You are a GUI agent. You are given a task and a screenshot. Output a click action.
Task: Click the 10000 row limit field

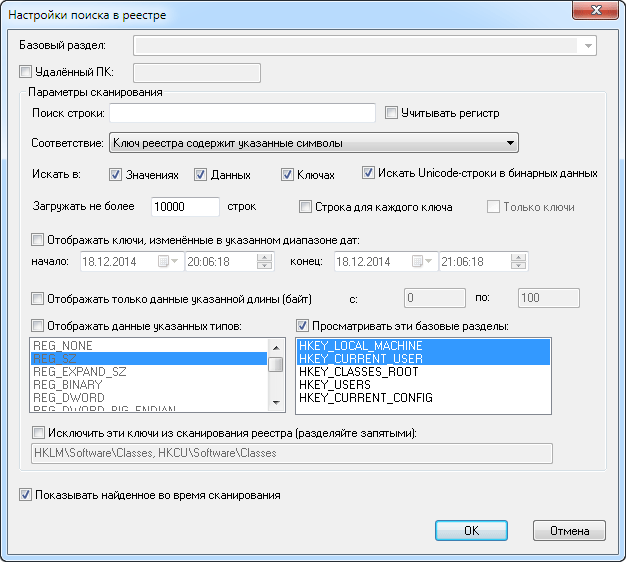pyautogui.click(x=185, y=207)
